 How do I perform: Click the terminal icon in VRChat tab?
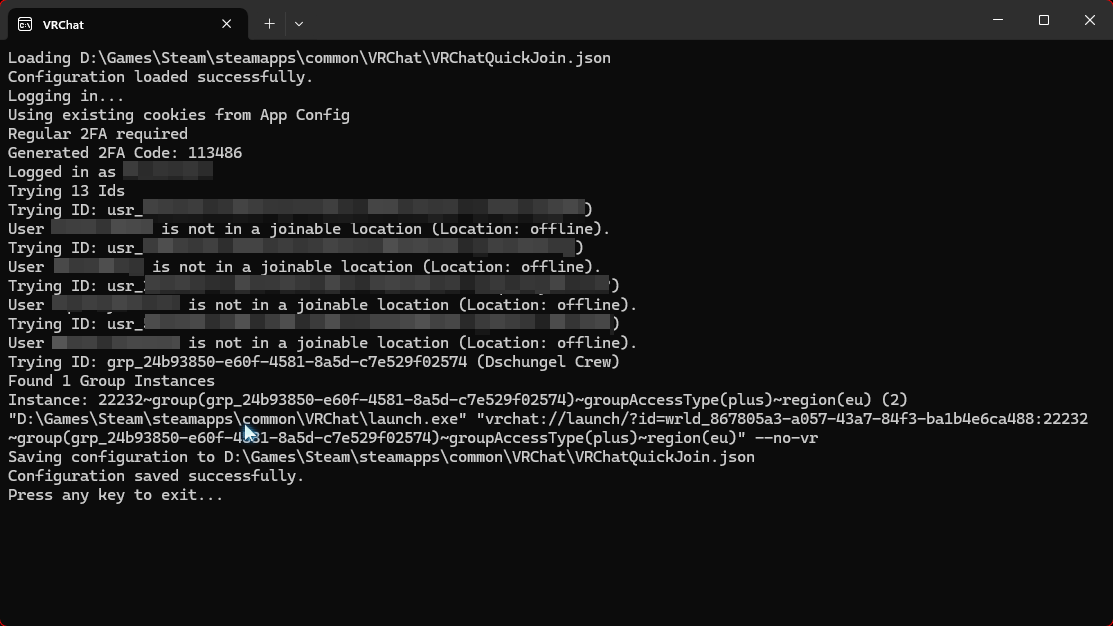tap(25, 24)
